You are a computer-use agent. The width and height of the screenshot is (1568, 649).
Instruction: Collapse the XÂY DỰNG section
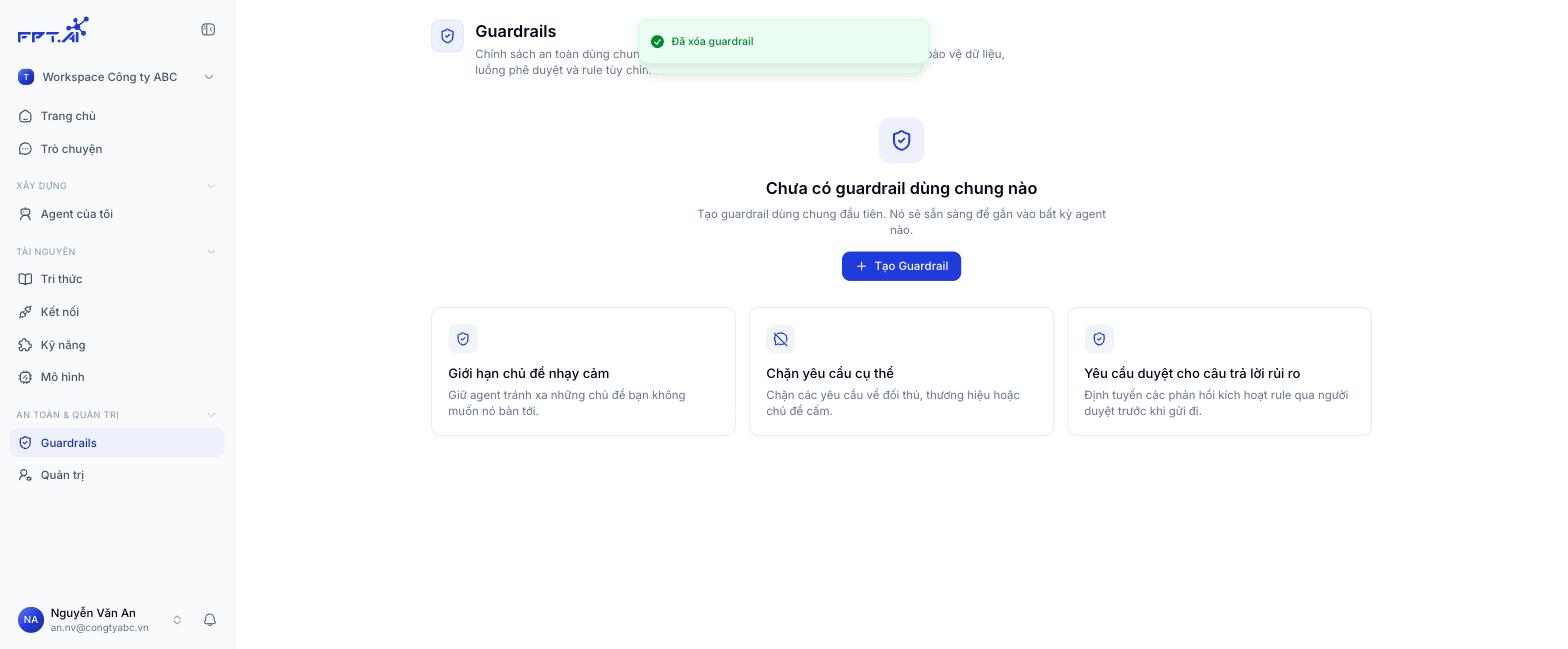click(211, 186)
